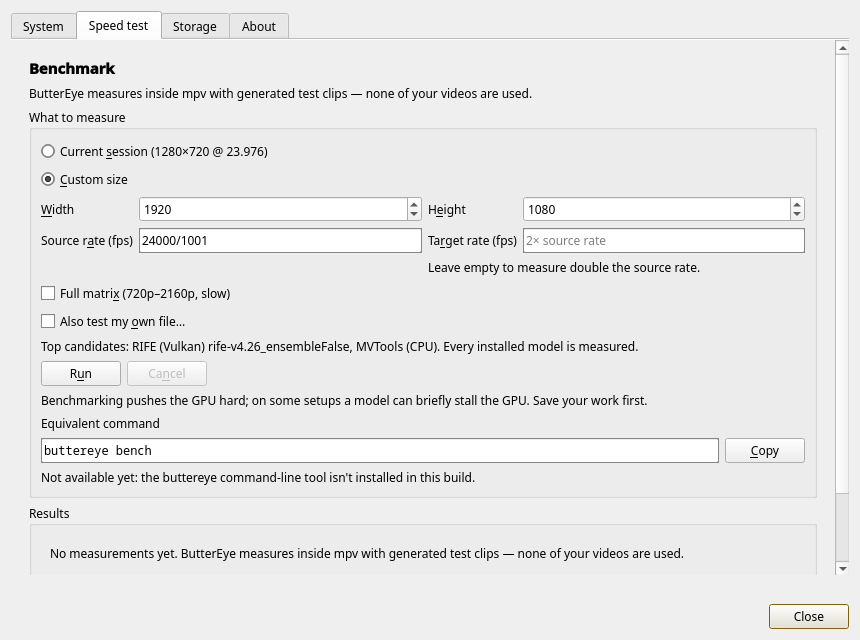
Task: Increase Width with the up arrow
Action: point(414,204)
